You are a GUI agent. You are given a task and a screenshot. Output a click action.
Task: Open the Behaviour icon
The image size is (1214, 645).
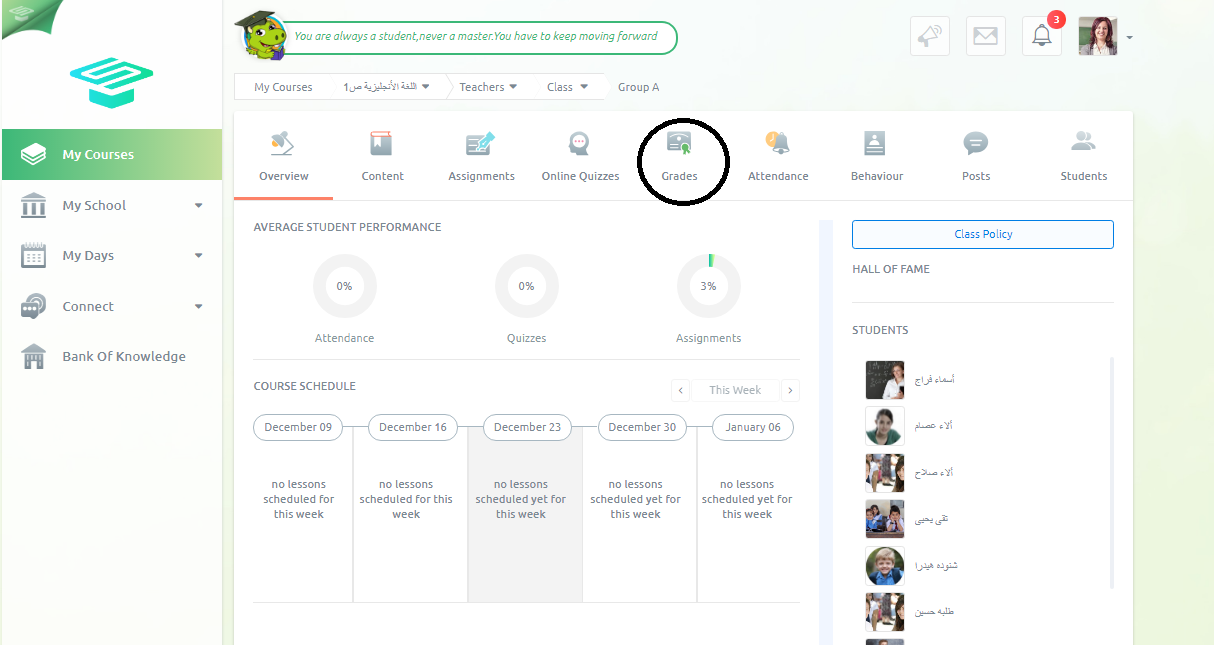(x=875, y=144)
